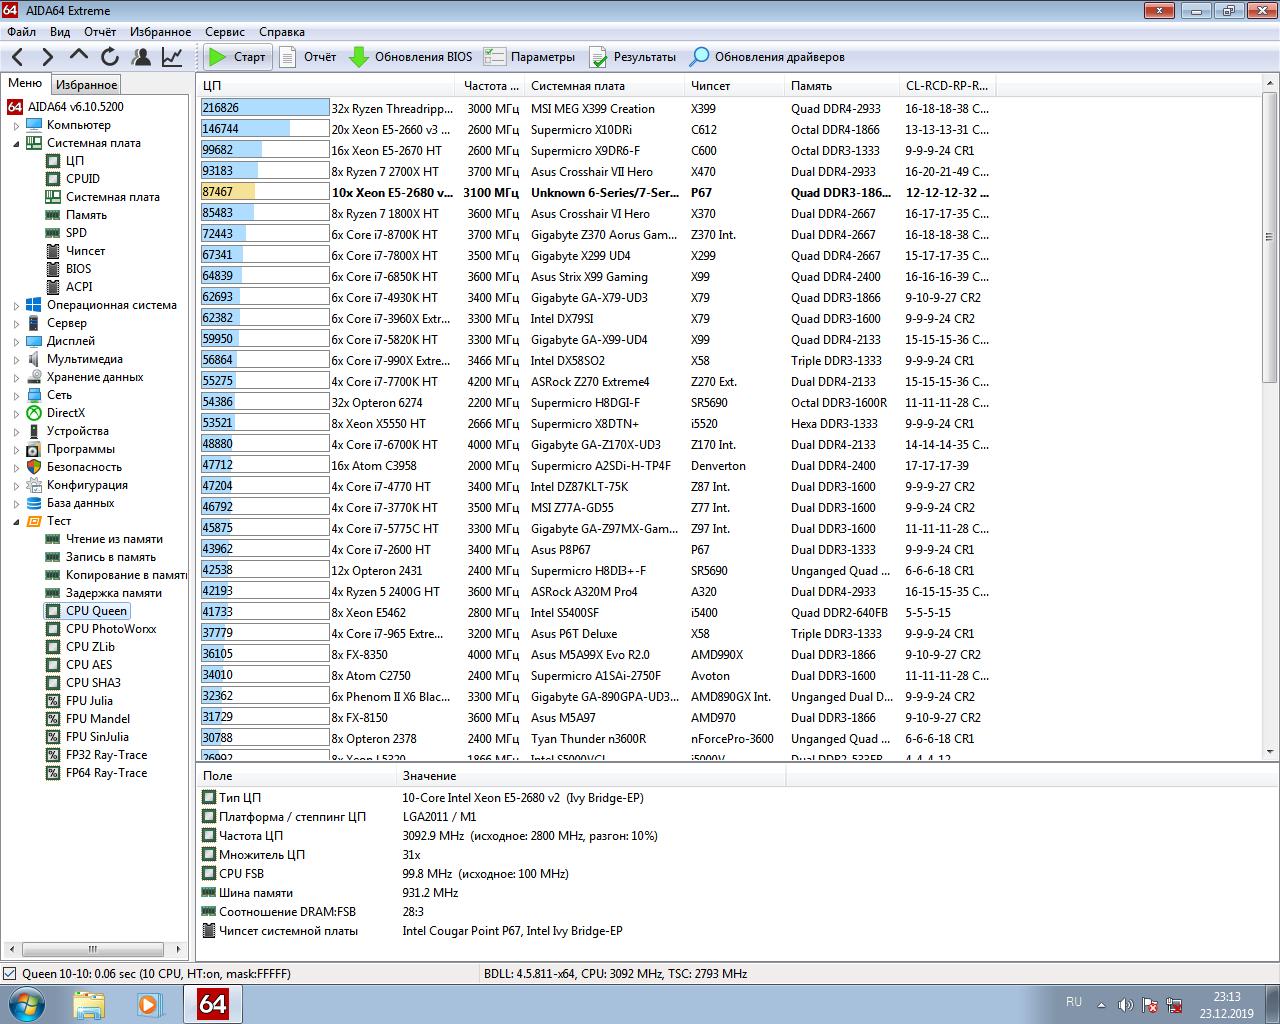Toggle the Queen 10-10 status checkbox
The height and width of the screenshot is (1024, 1280).
(x=10, y=973)
